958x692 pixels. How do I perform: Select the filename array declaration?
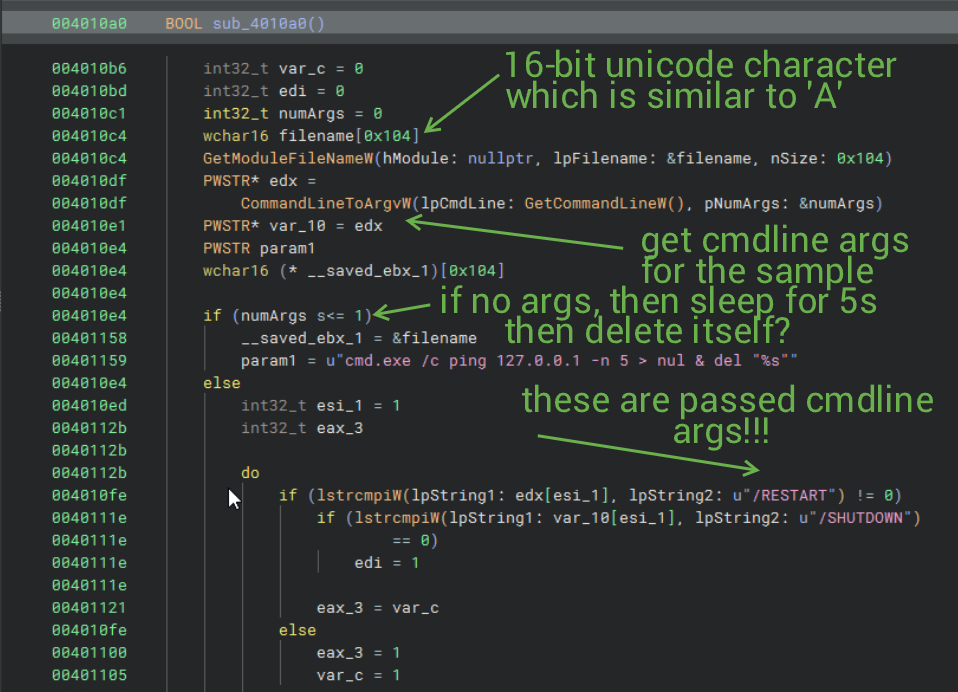pyautogui.click(x=318, y=136)
